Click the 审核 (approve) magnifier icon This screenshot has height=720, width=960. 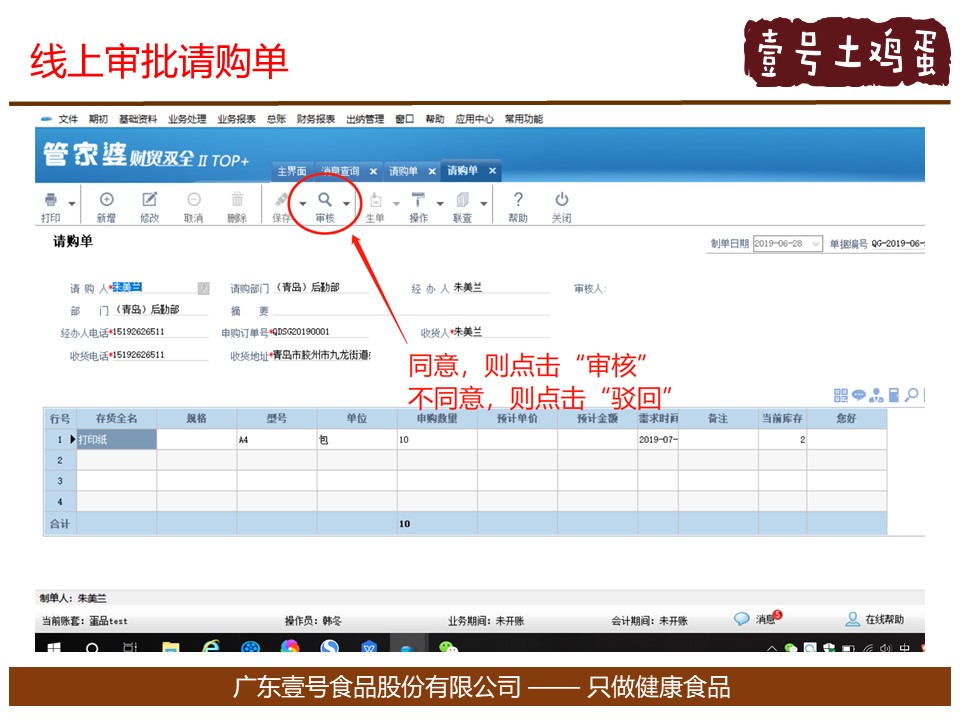[325, 201]
